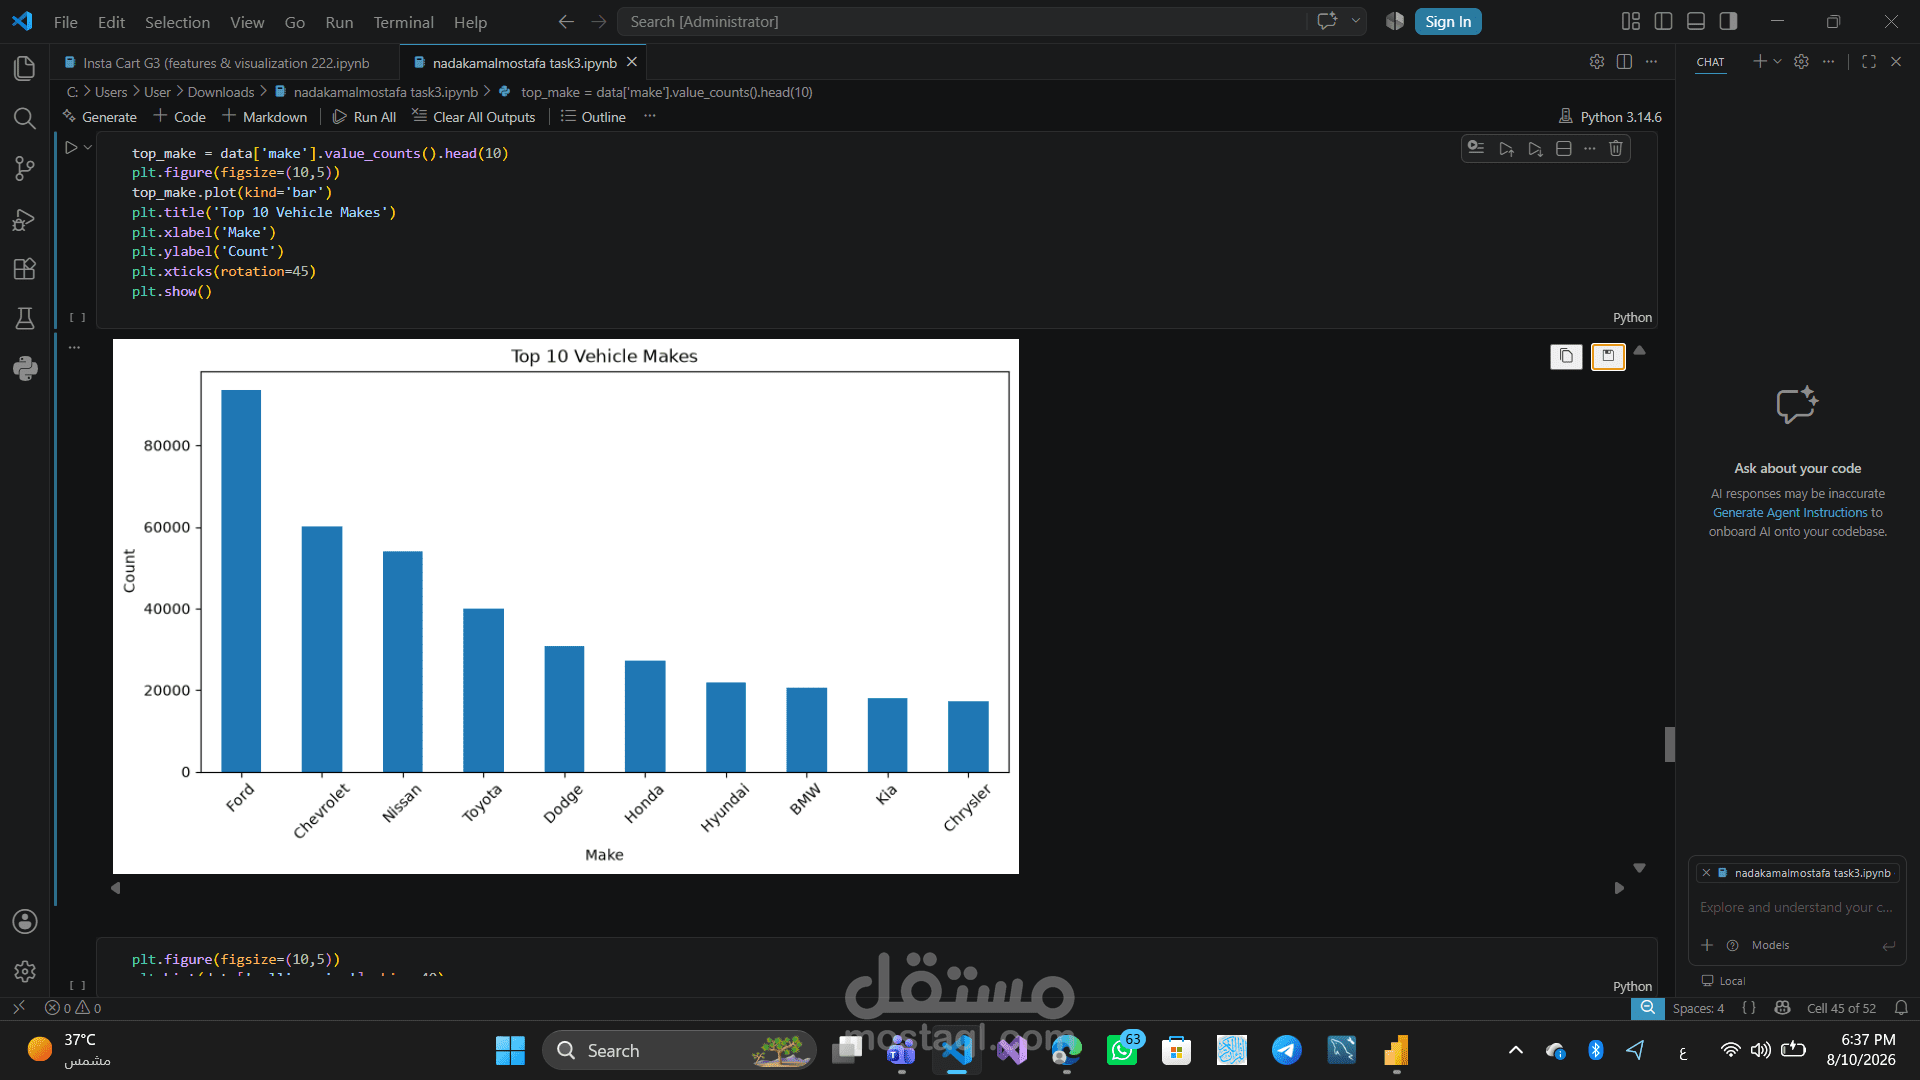Open the notifications bell in status bar
Screen dimensions: 1920x1080
coord(1901,1008)
